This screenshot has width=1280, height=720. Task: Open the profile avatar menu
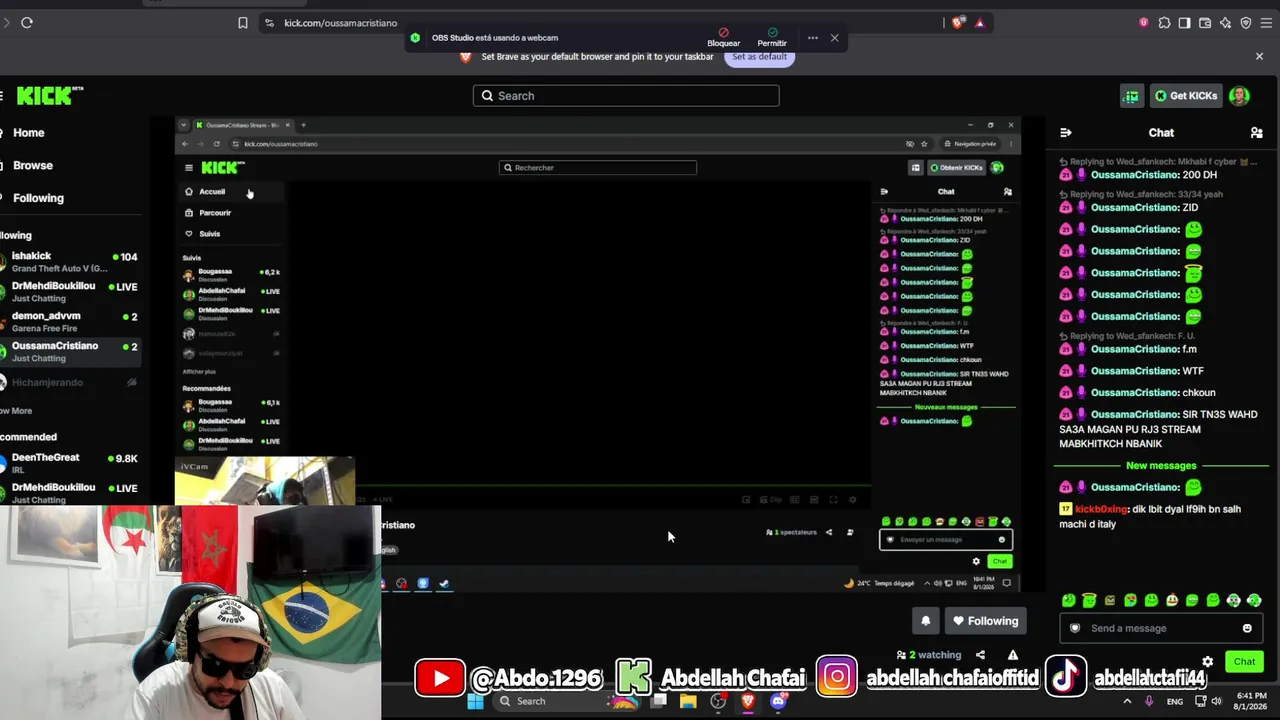click(x=1240, y=96)
